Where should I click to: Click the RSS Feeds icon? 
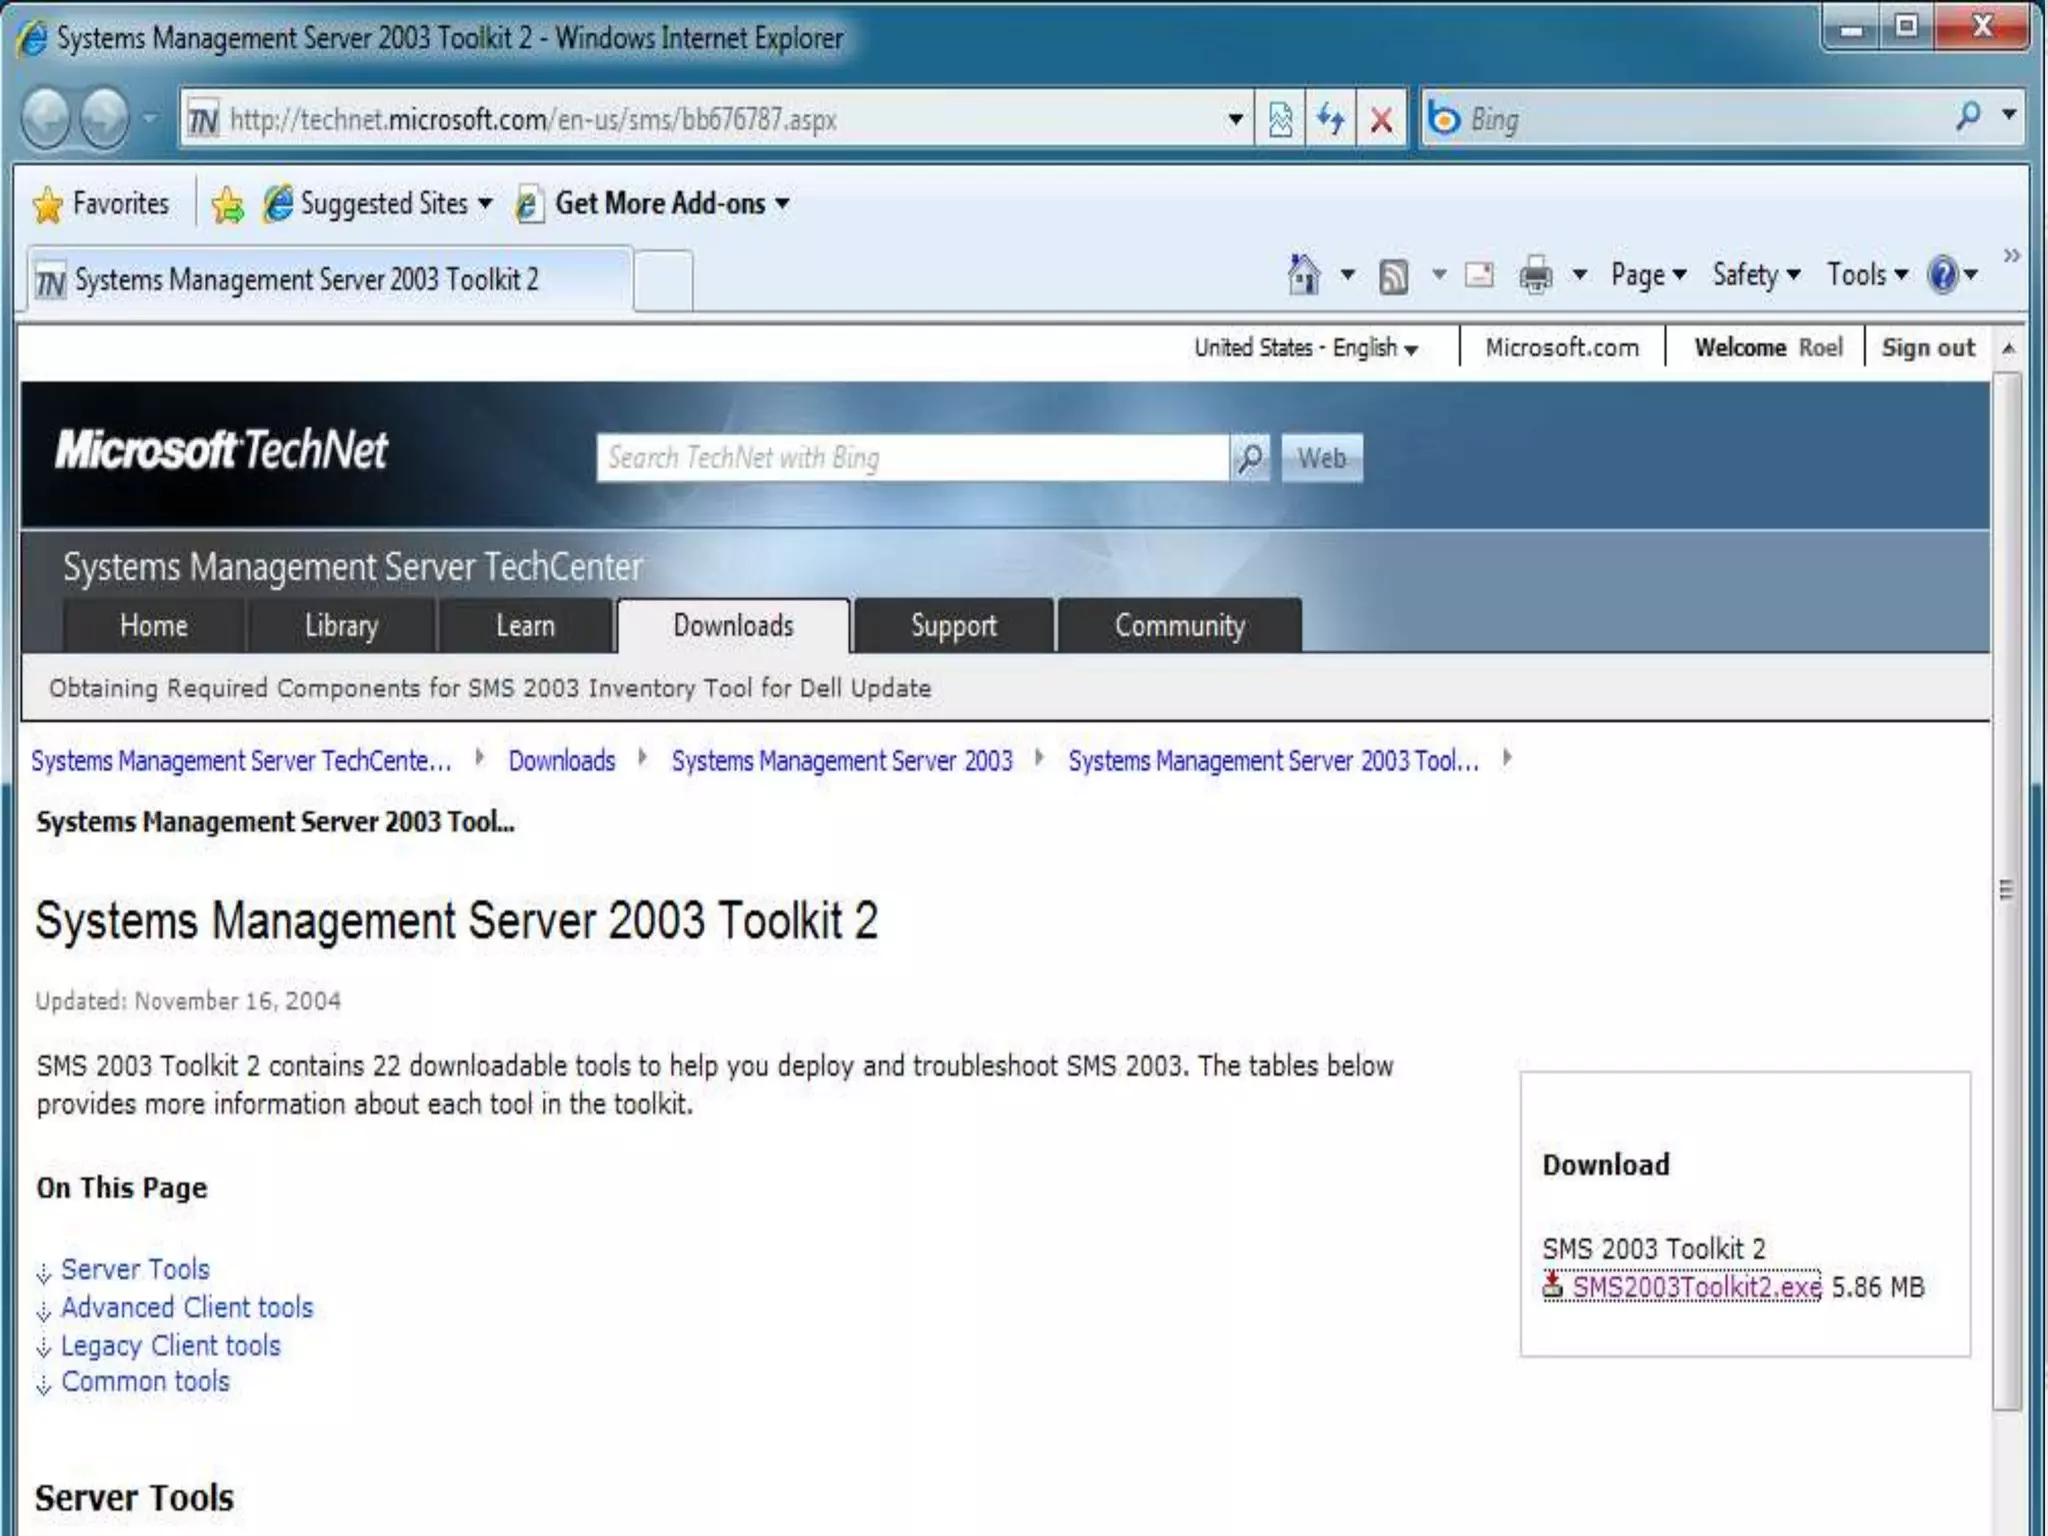coord(1394,276)
